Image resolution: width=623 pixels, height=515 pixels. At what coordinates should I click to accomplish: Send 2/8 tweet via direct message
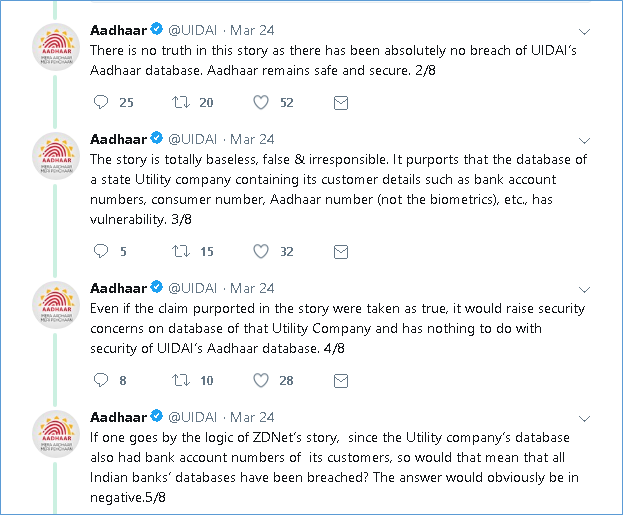[341, 103]
